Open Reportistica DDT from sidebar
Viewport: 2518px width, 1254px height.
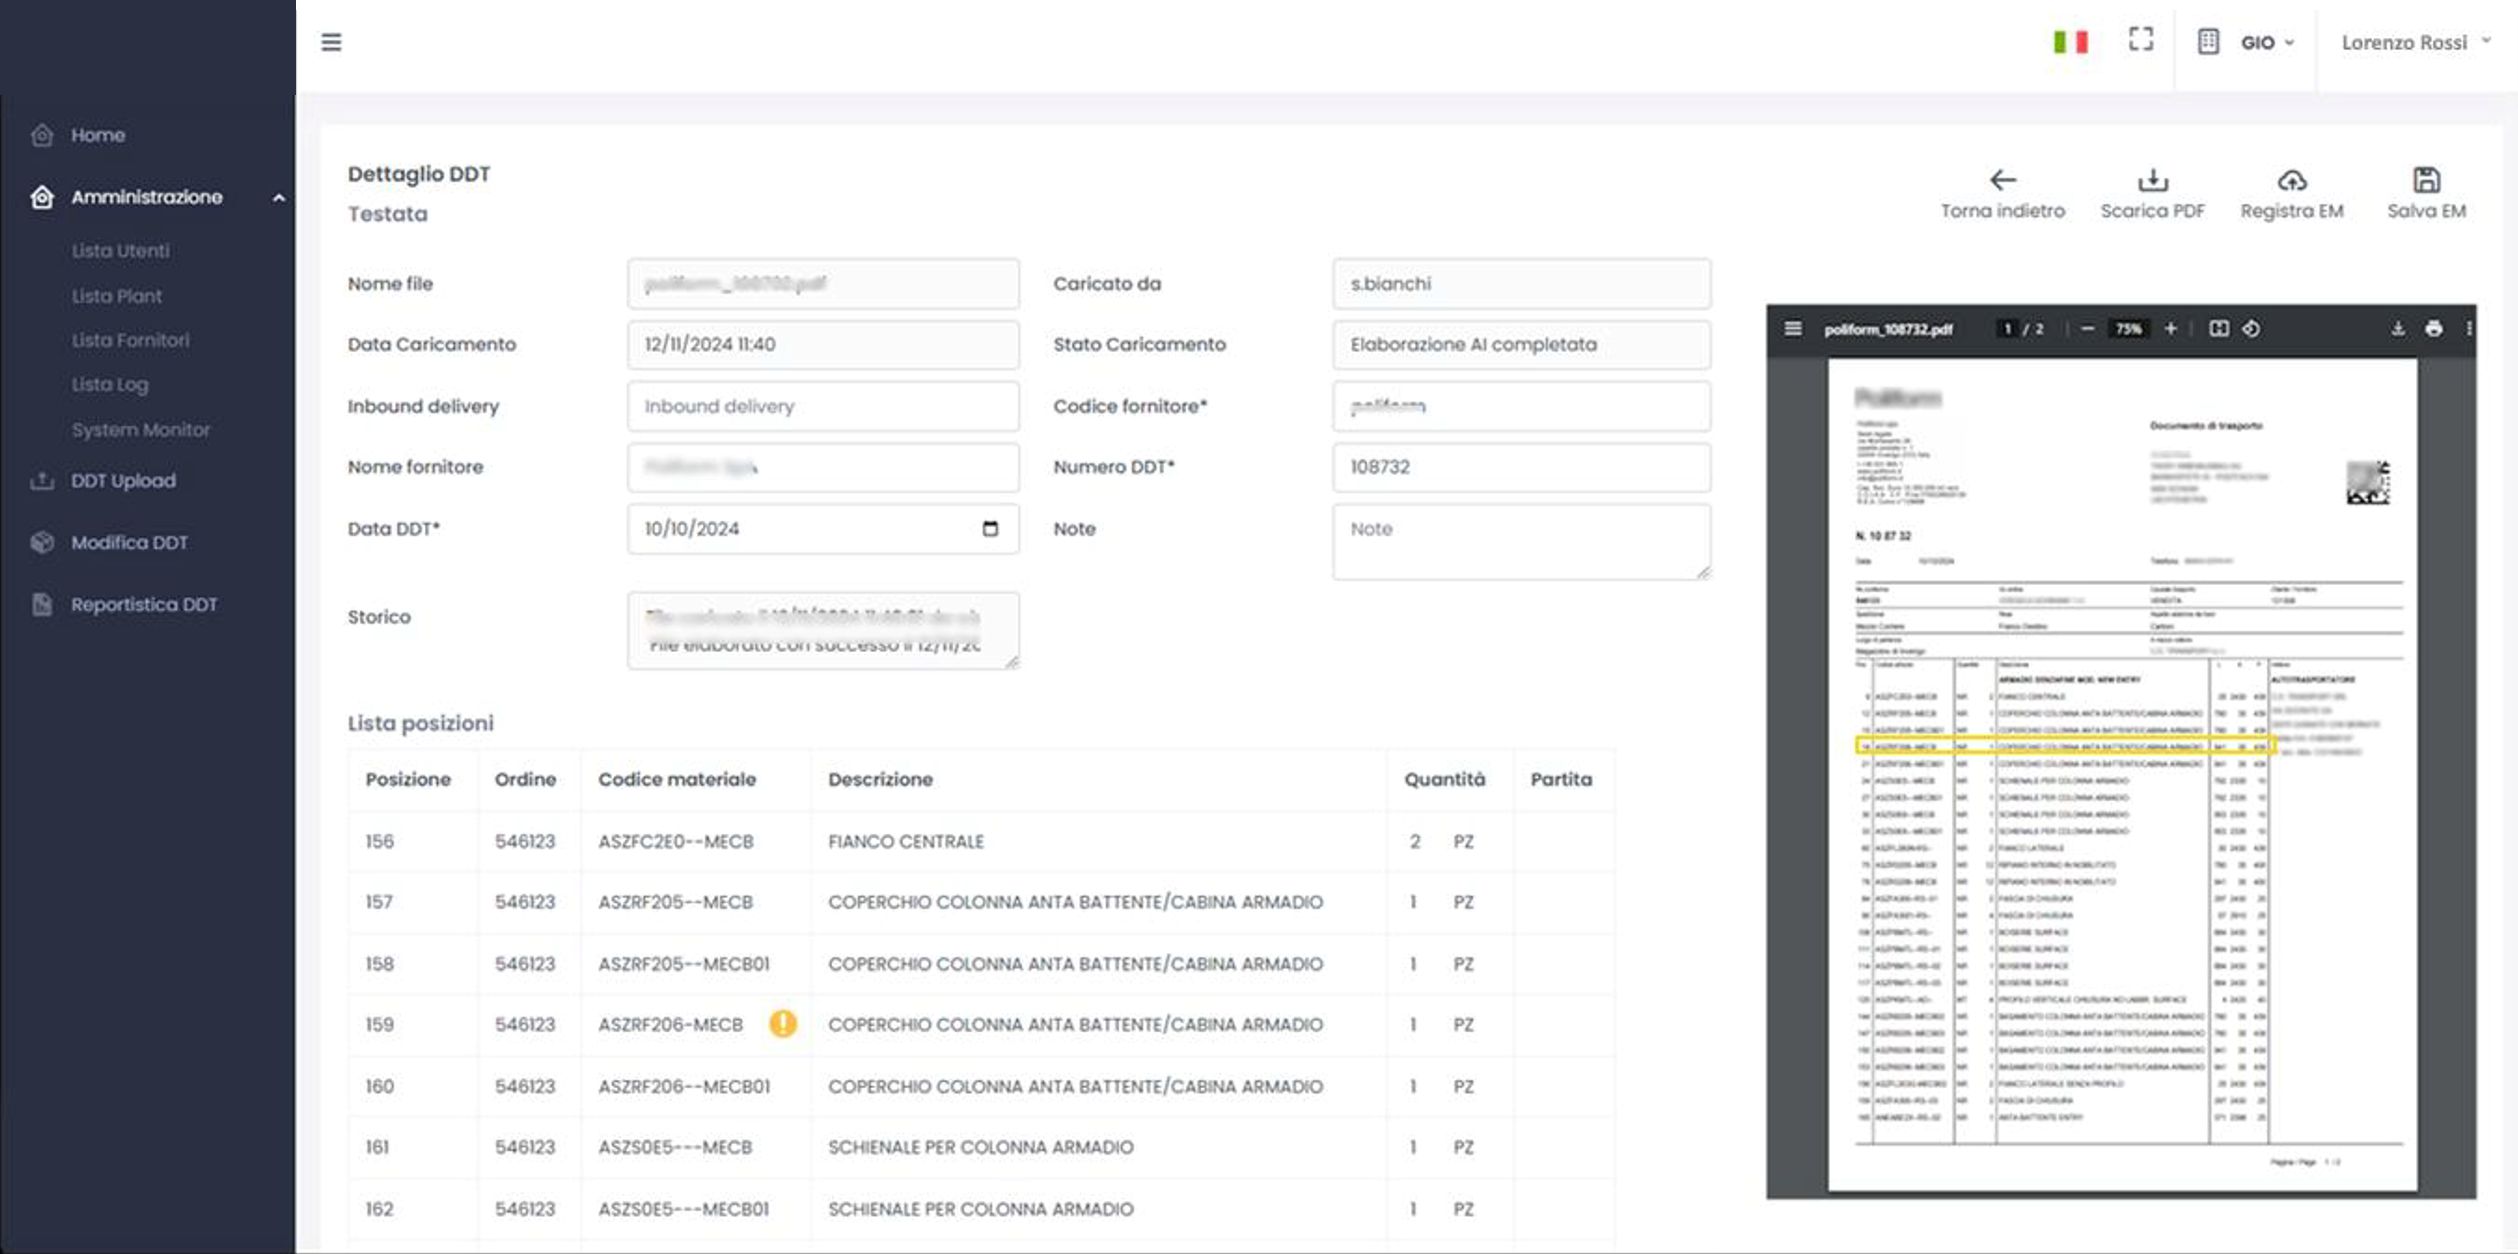(143, 605)
